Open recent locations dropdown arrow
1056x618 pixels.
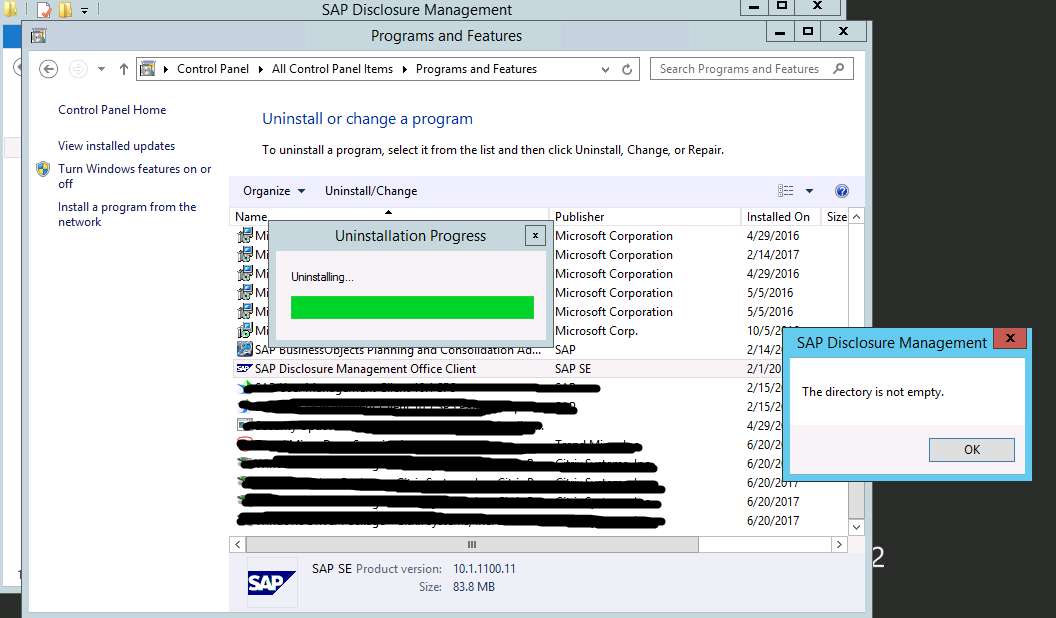tap(101, 69)
